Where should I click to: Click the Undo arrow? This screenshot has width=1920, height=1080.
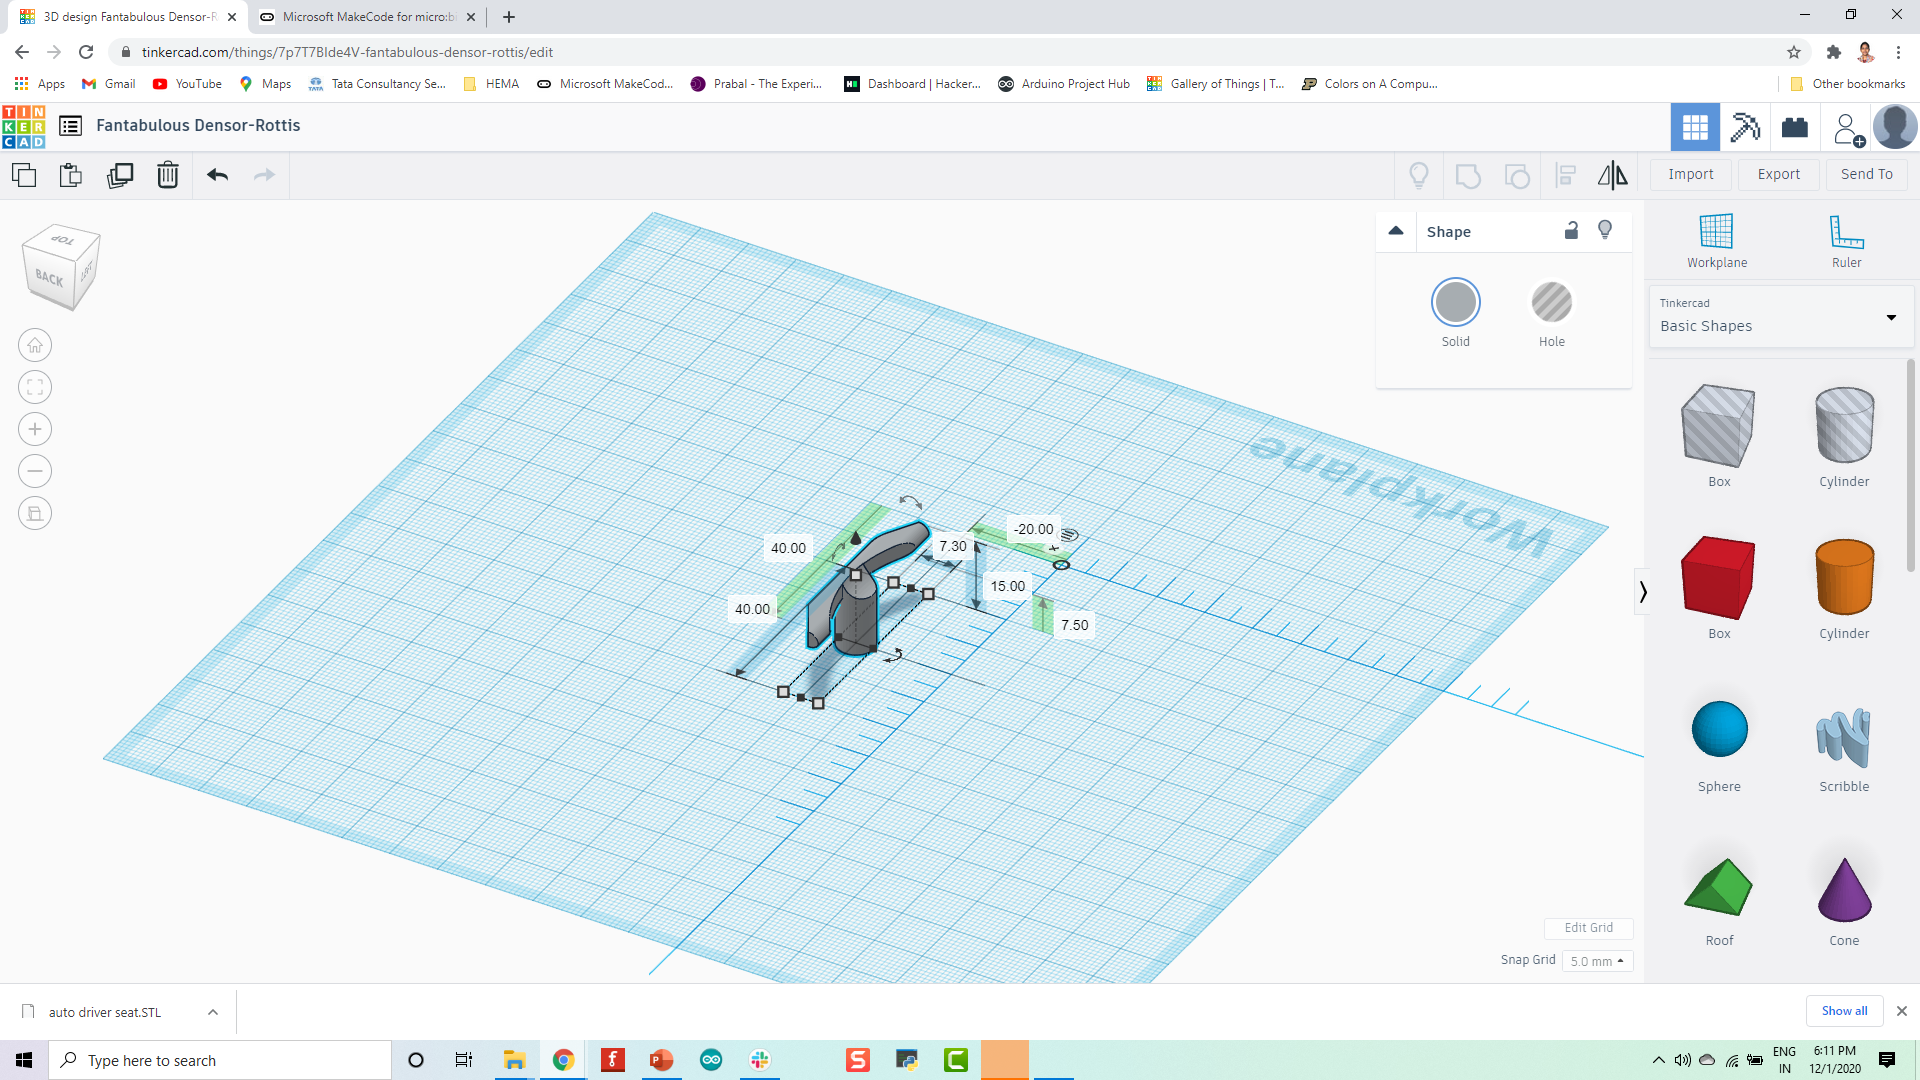(x=217, y=175)
